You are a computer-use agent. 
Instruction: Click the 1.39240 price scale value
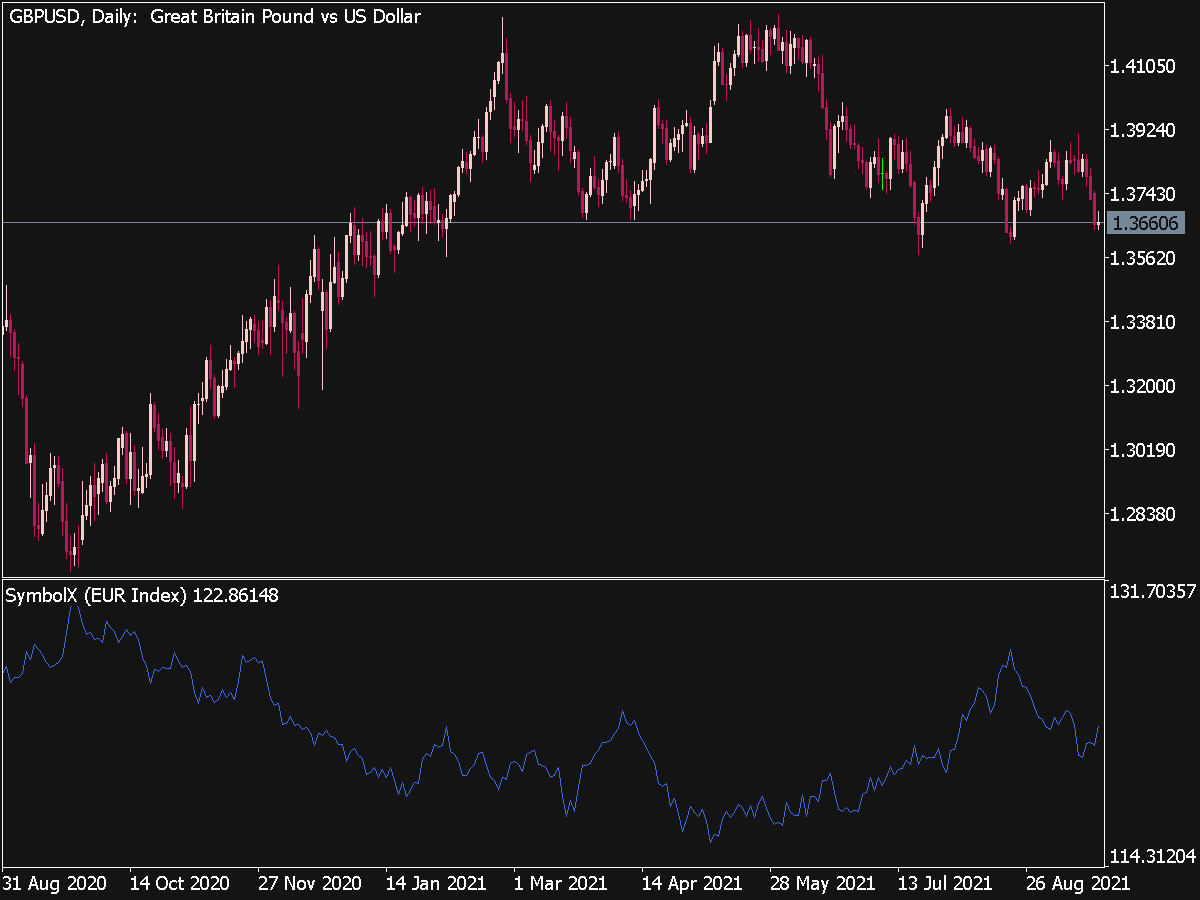coord(1143,130)
